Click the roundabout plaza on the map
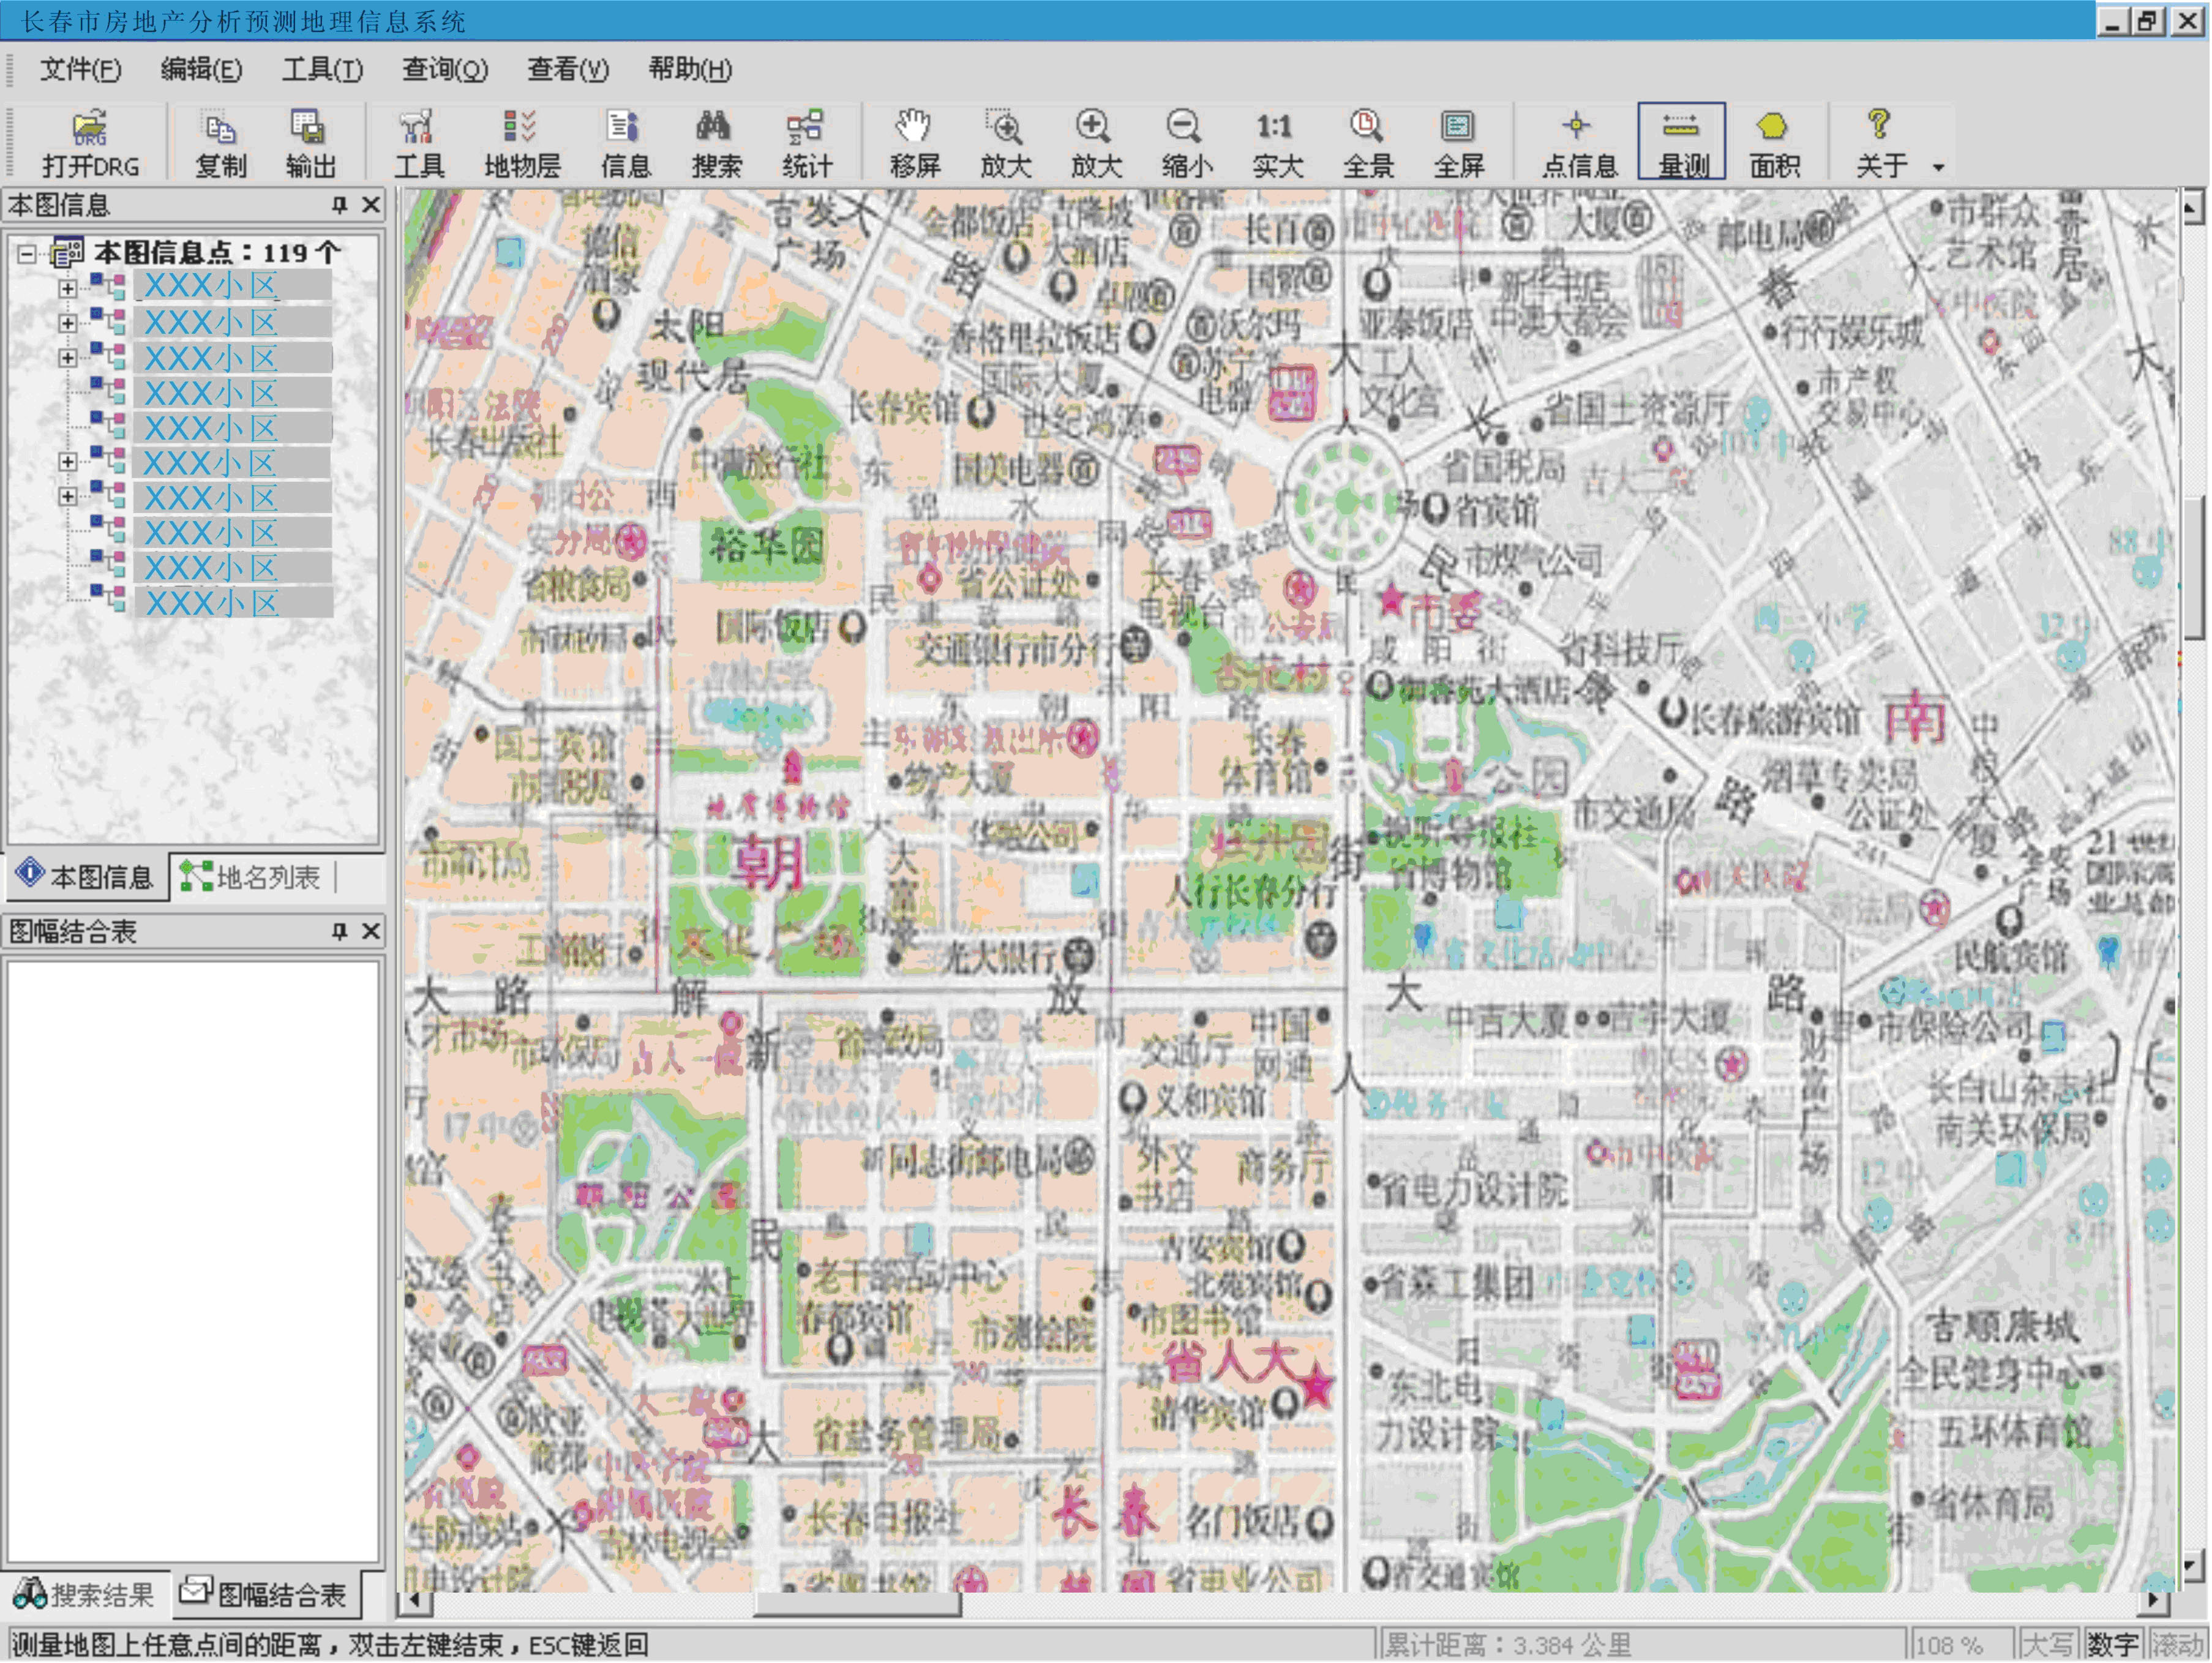The height and width of the screenshot is (1663, 2212). (x=1346, y=501)
